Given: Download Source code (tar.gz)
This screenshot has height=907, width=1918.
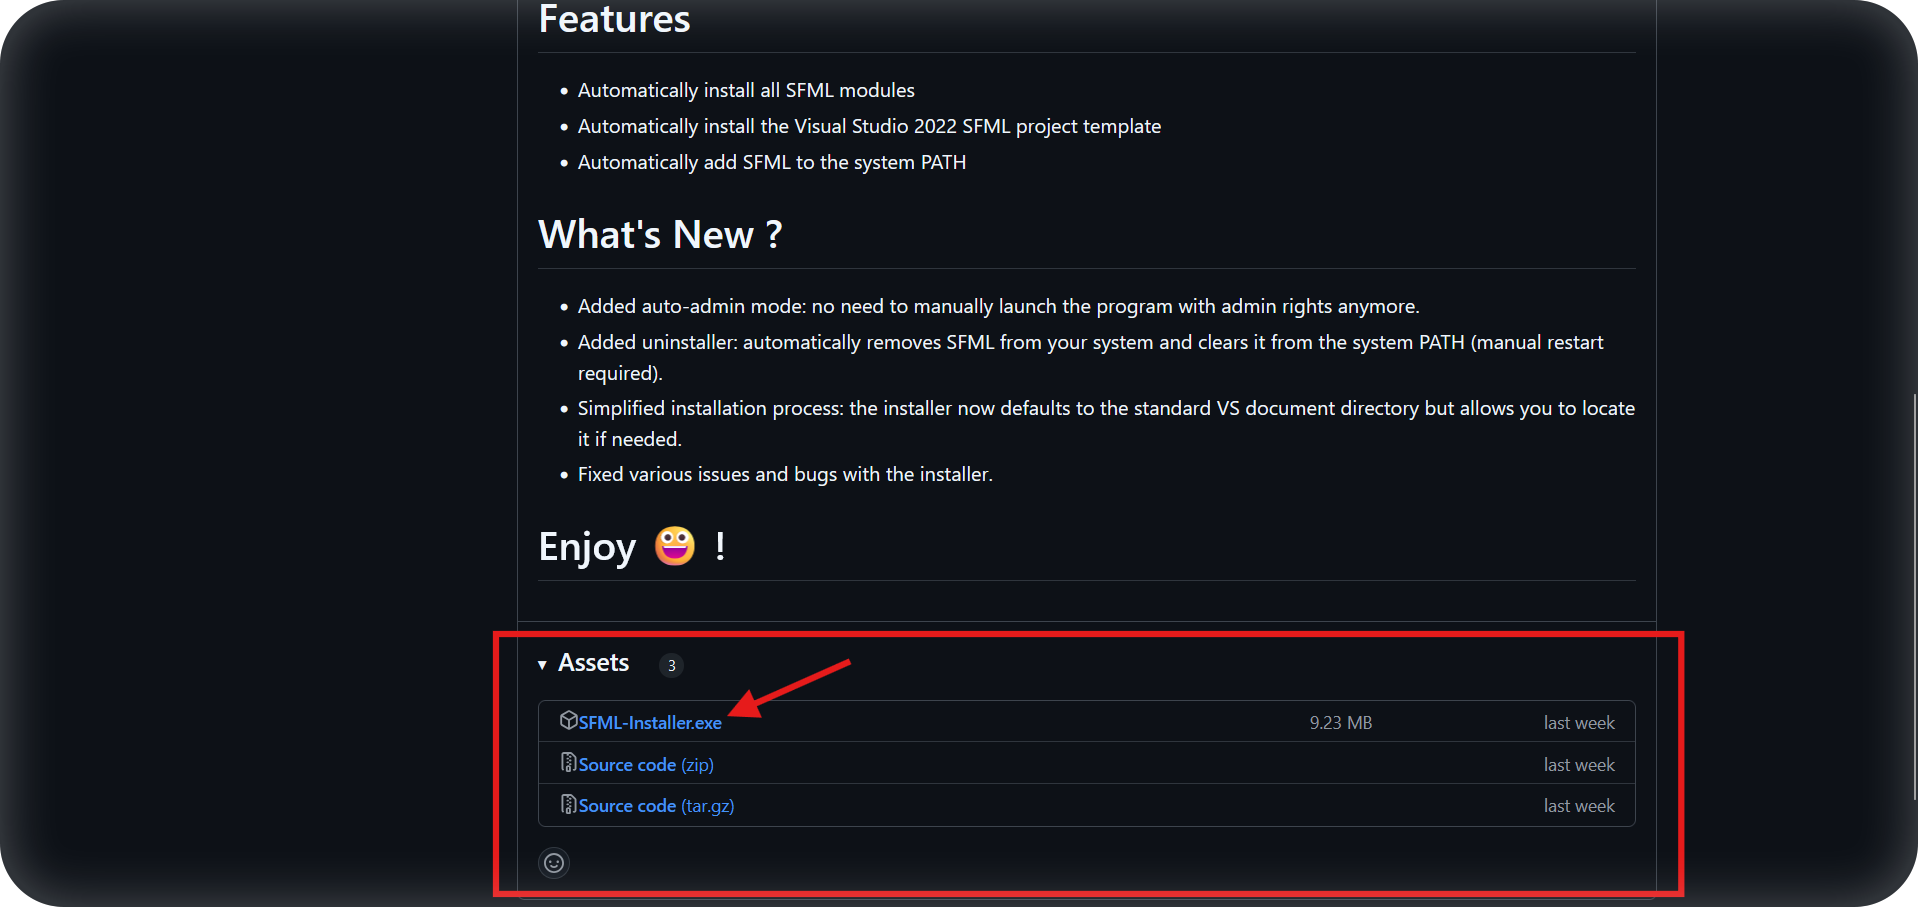Looking at the screenshot, I should (656, 806).
